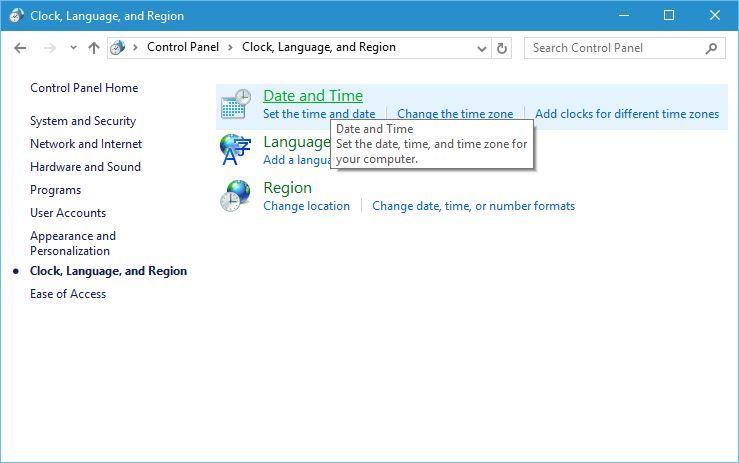The height and width of the screenshot is (463, 739).
Task: Open Hardware and Sound in sidebar
Action: coord(85,167)
